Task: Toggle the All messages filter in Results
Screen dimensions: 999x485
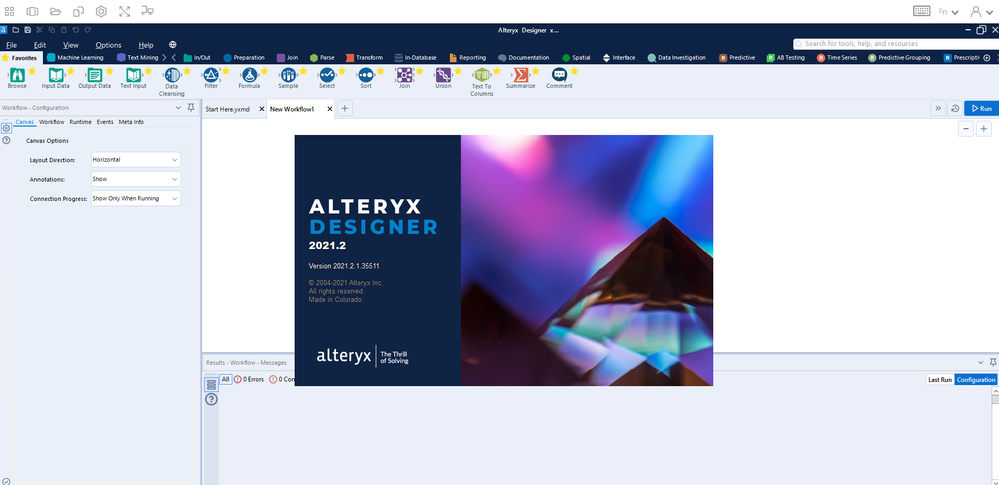Action: pyautogui.click(x=226, y=379)
